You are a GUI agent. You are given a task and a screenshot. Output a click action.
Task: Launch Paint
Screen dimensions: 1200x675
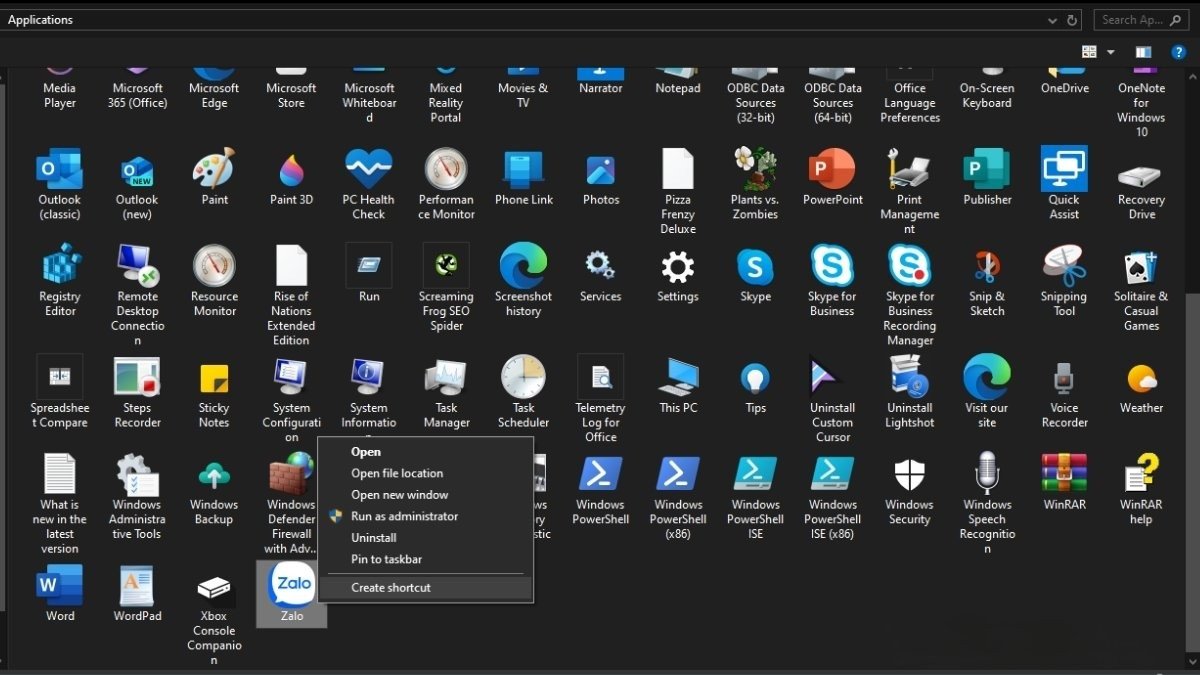click(213, 170)
